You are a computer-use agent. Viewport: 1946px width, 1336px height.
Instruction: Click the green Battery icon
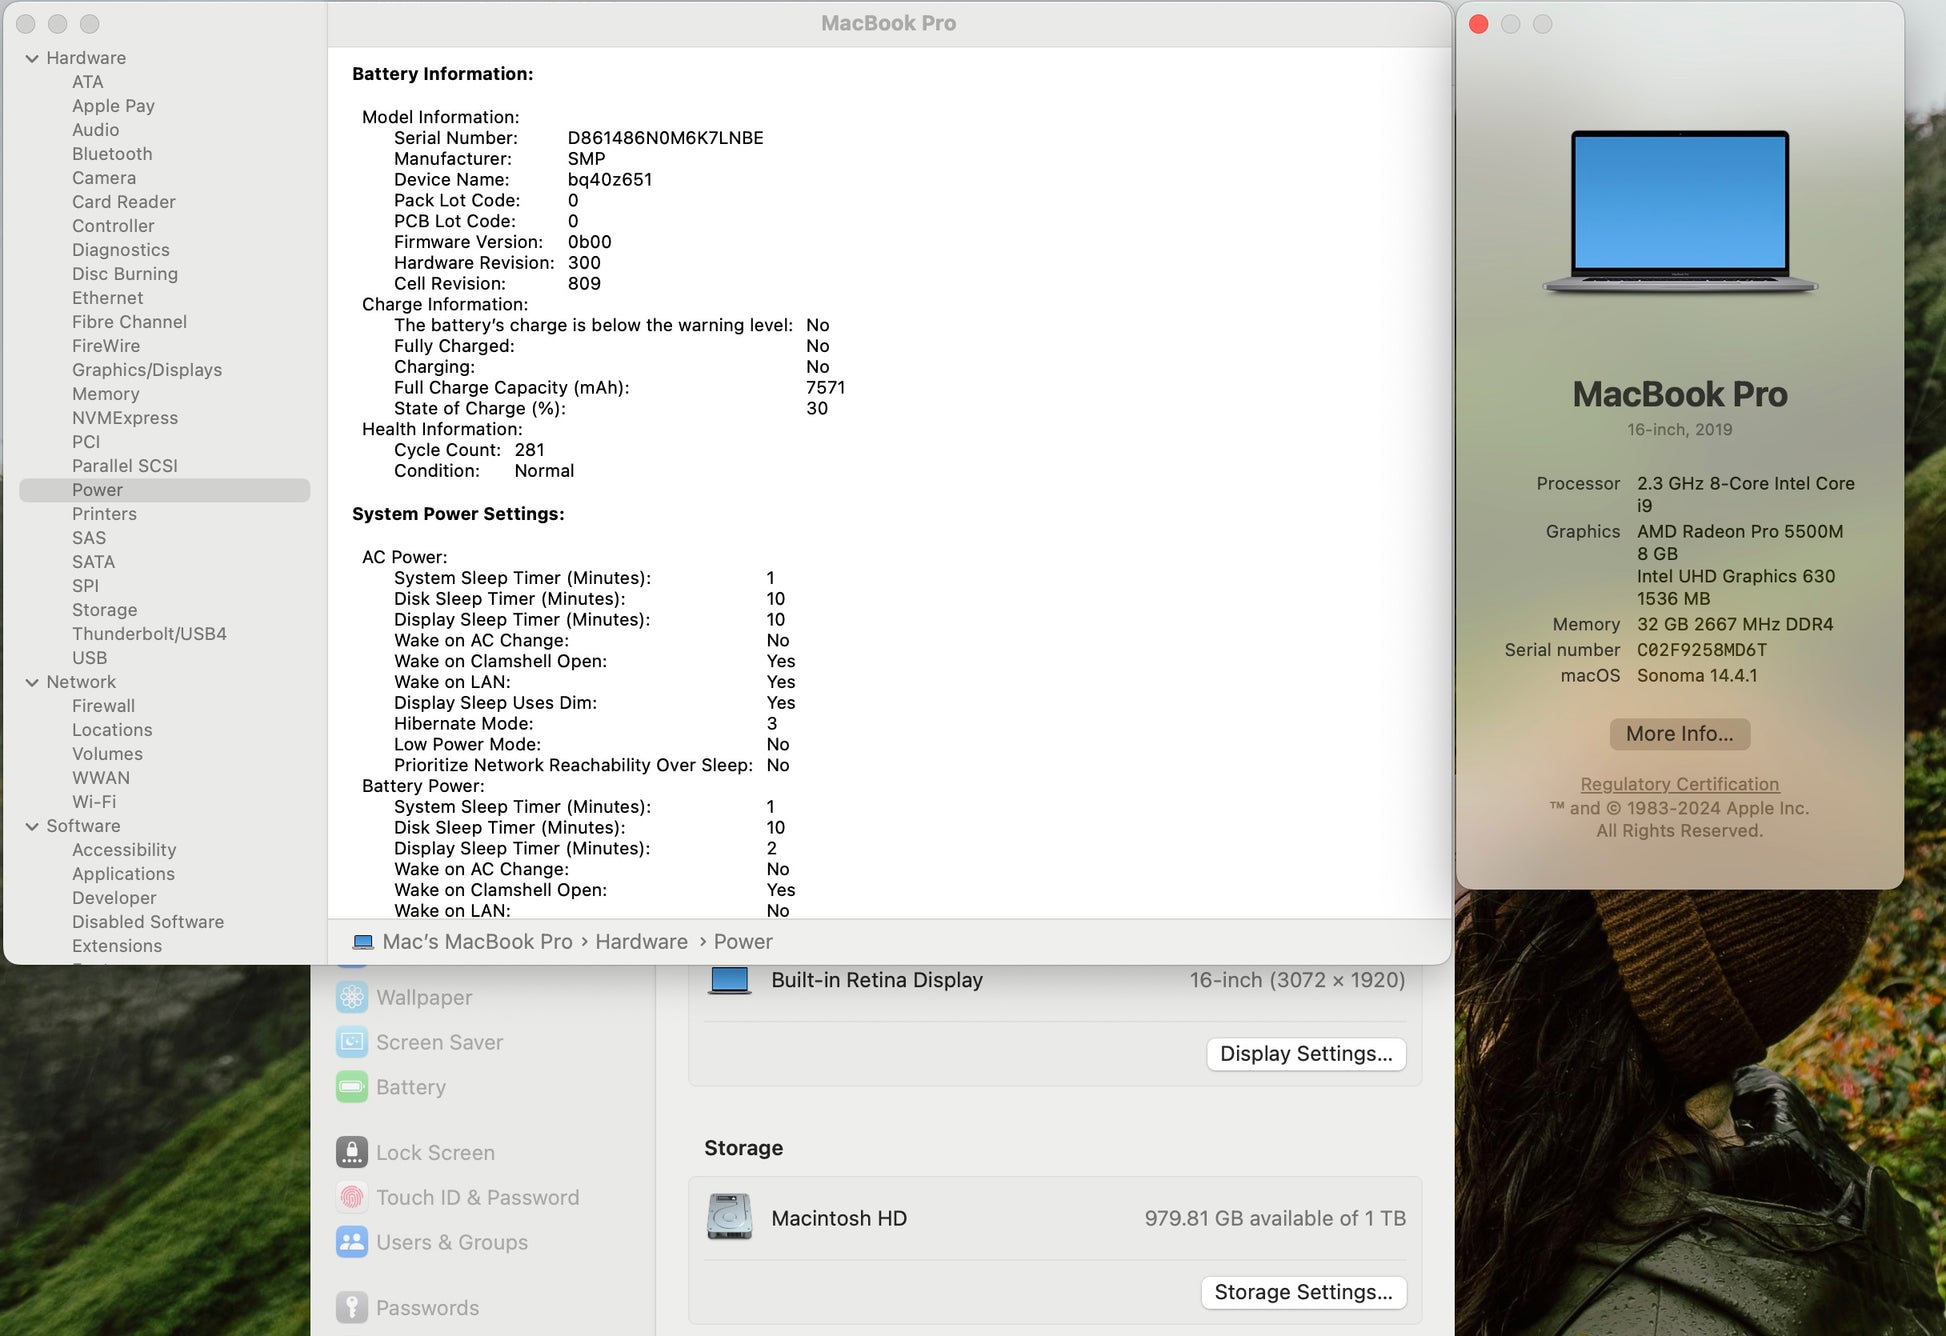pyautogui.click(x=351, y=1087)
